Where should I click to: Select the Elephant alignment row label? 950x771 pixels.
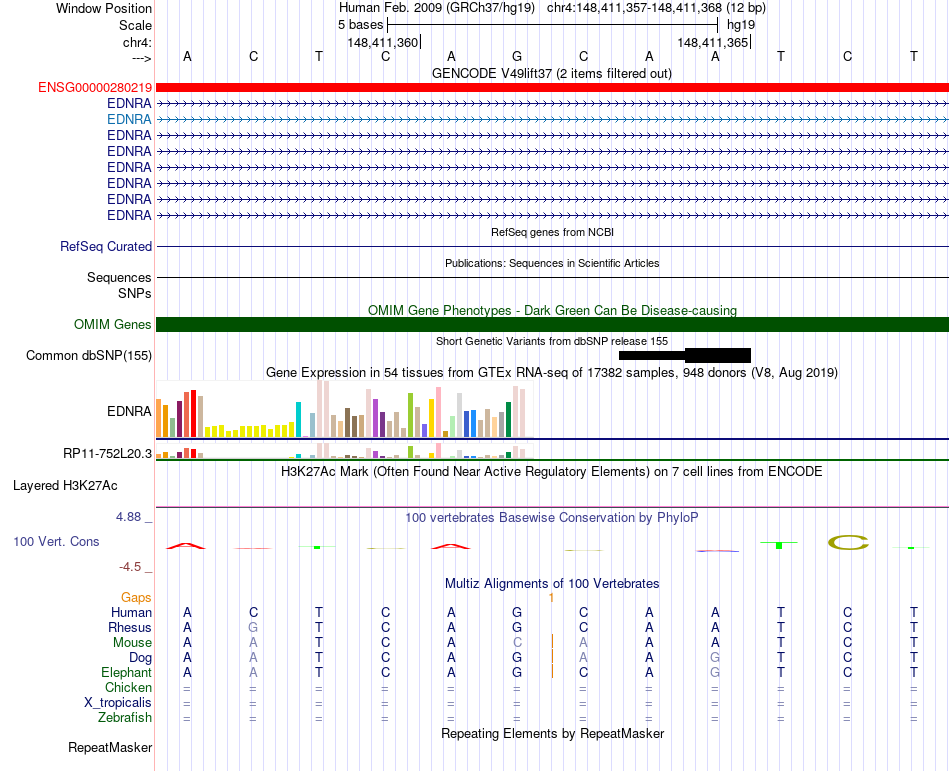click(127, 672)
